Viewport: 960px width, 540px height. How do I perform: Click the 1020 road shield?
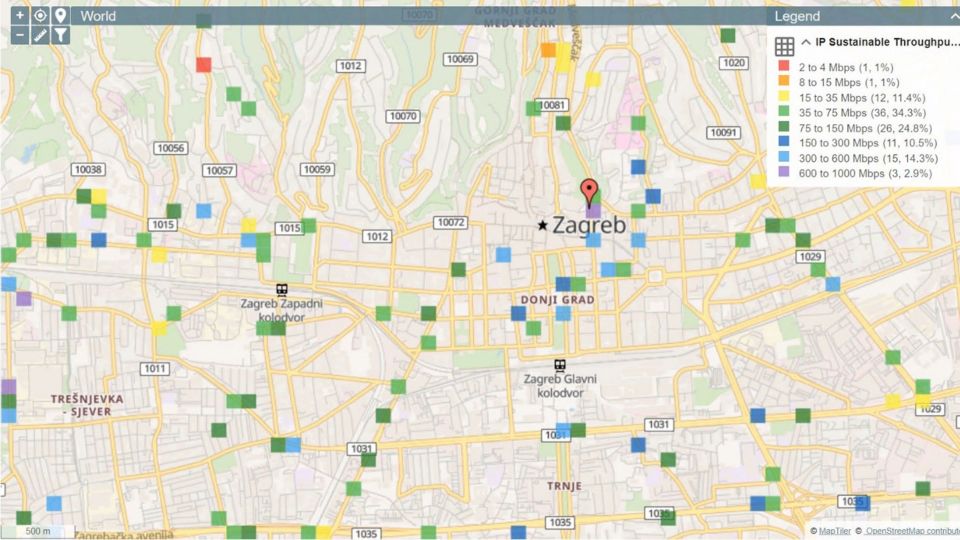[733, 62]
